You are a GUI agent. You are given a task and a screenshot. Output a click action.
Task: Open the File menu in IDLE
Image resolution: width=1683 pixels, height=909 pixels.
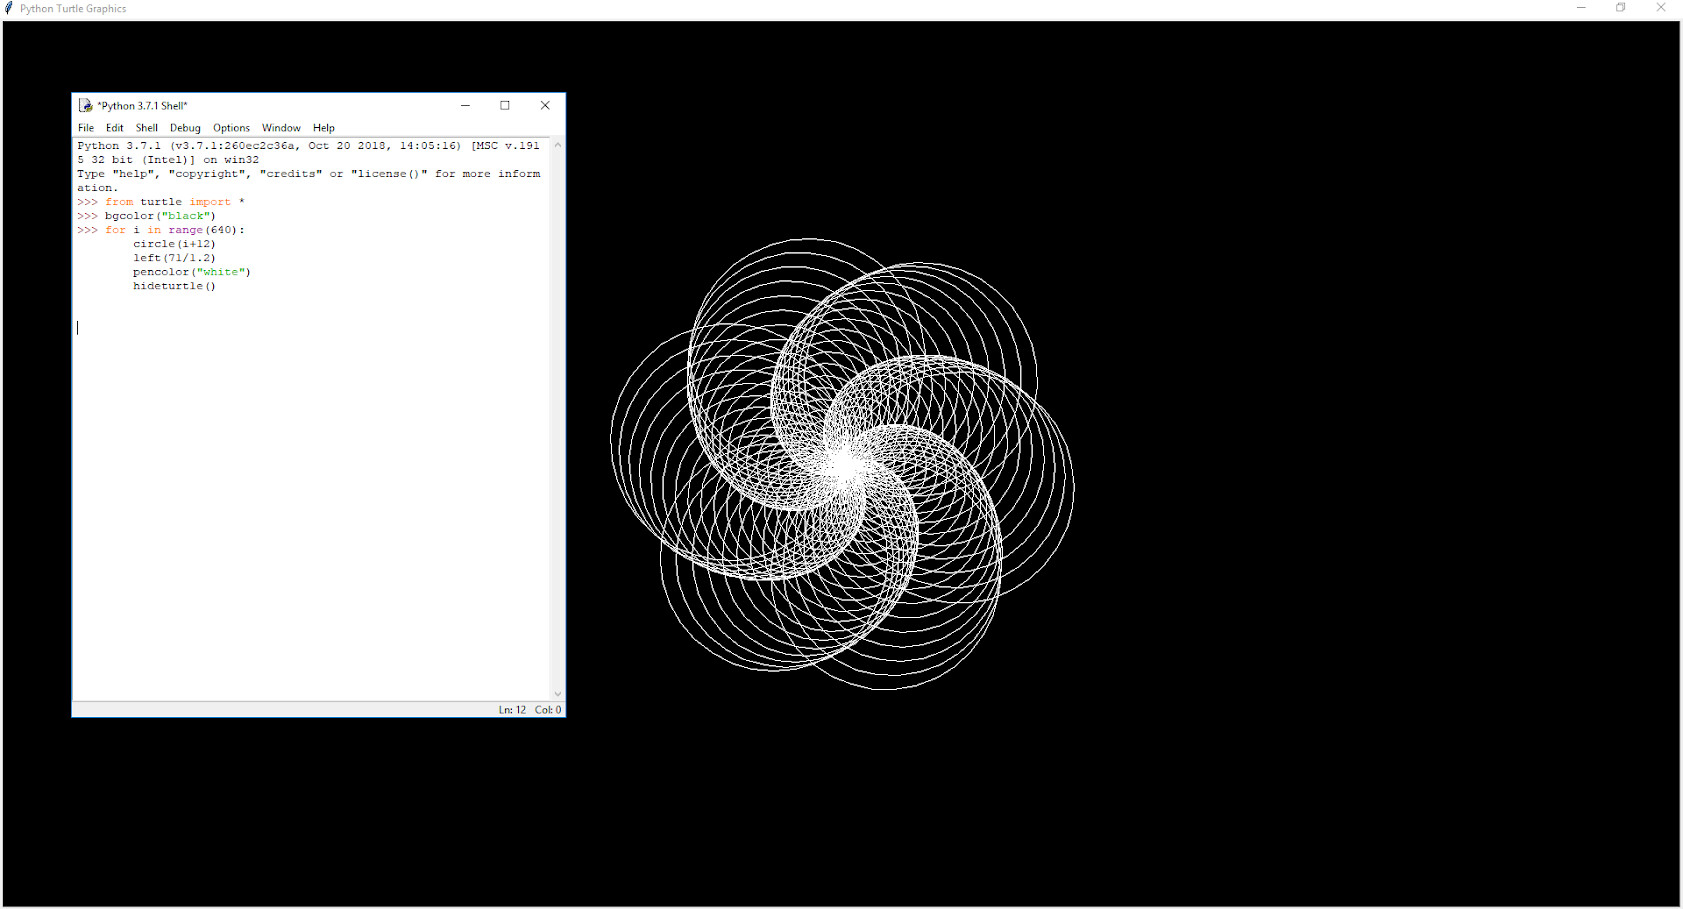click(x=86, y=127)
